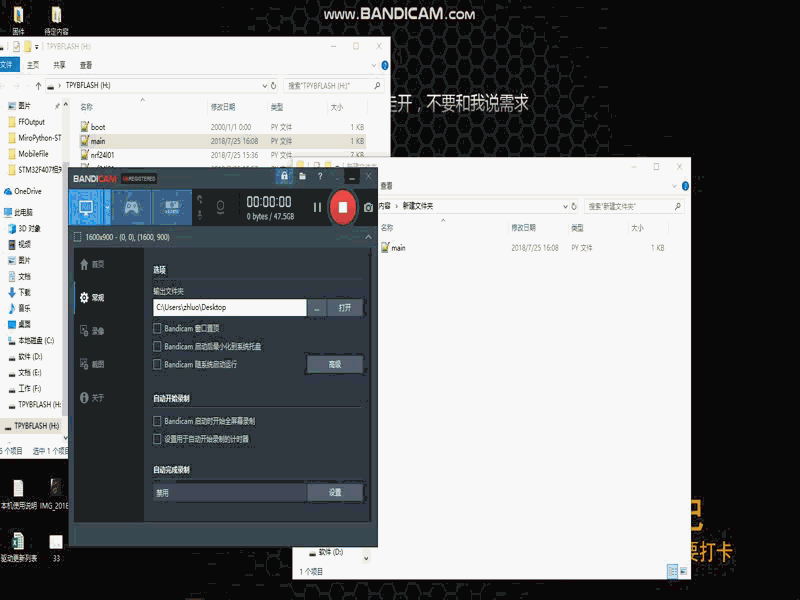This screenshot has width=800, height=600.
Task: Open Bandicam 截图 image section
Action: (x=92, y=364)
